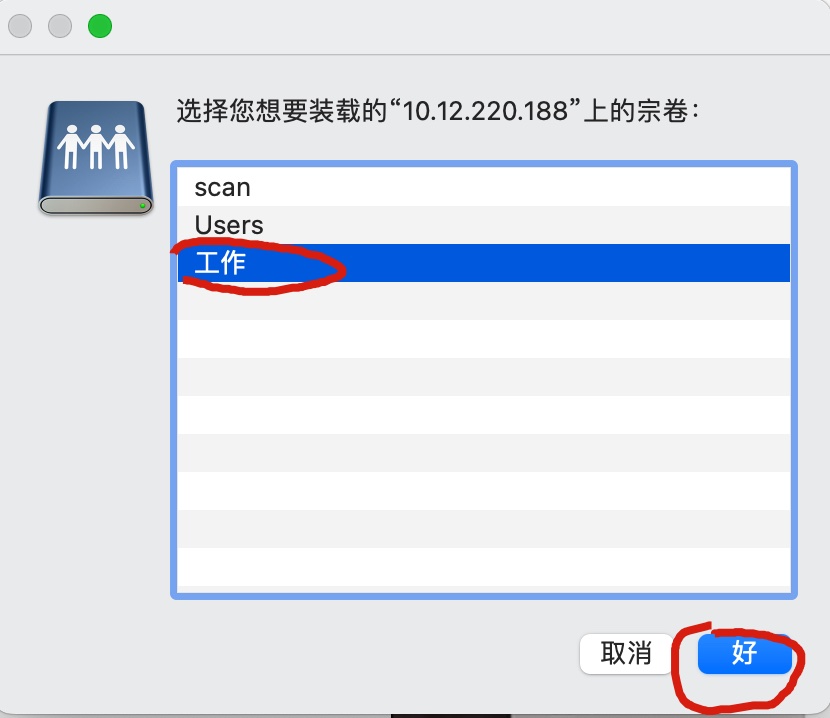
Task: Select the Users volume in the list
Action: point(483,225)
